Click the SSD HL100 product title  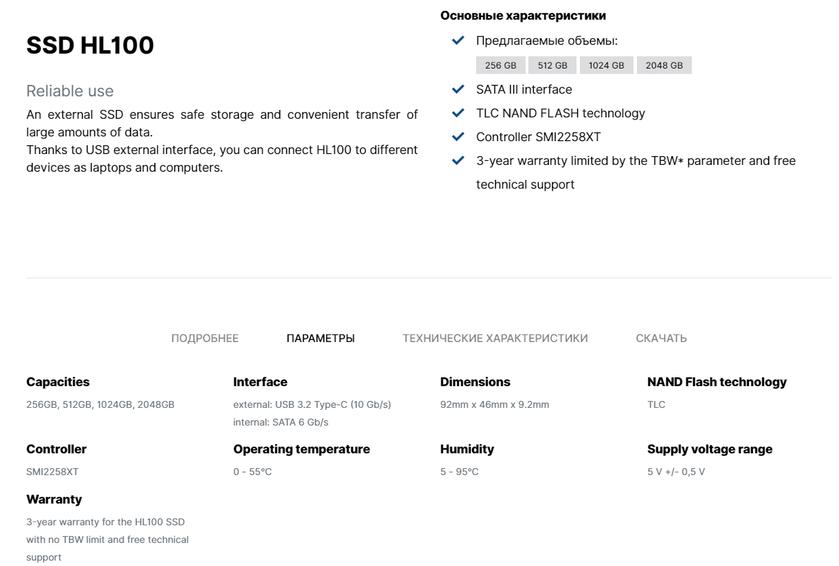click(x=90, y=46)
